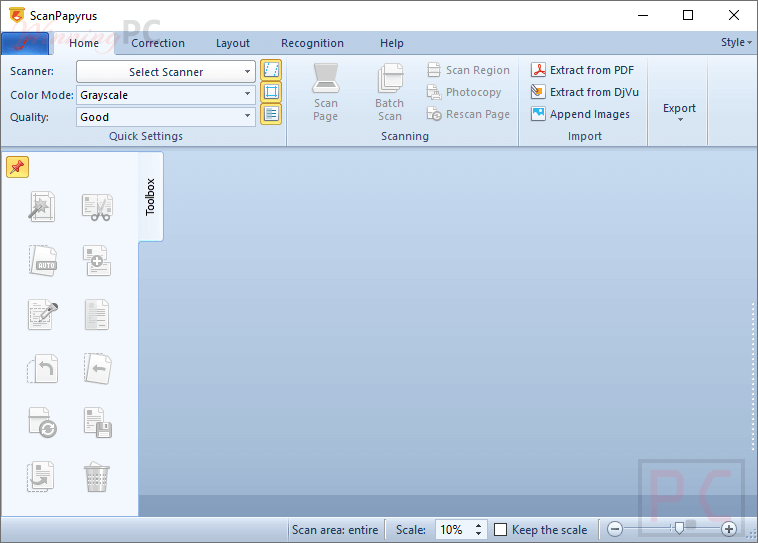
Task: Click the rescan refresh page tool
Action: coord(43,423)
